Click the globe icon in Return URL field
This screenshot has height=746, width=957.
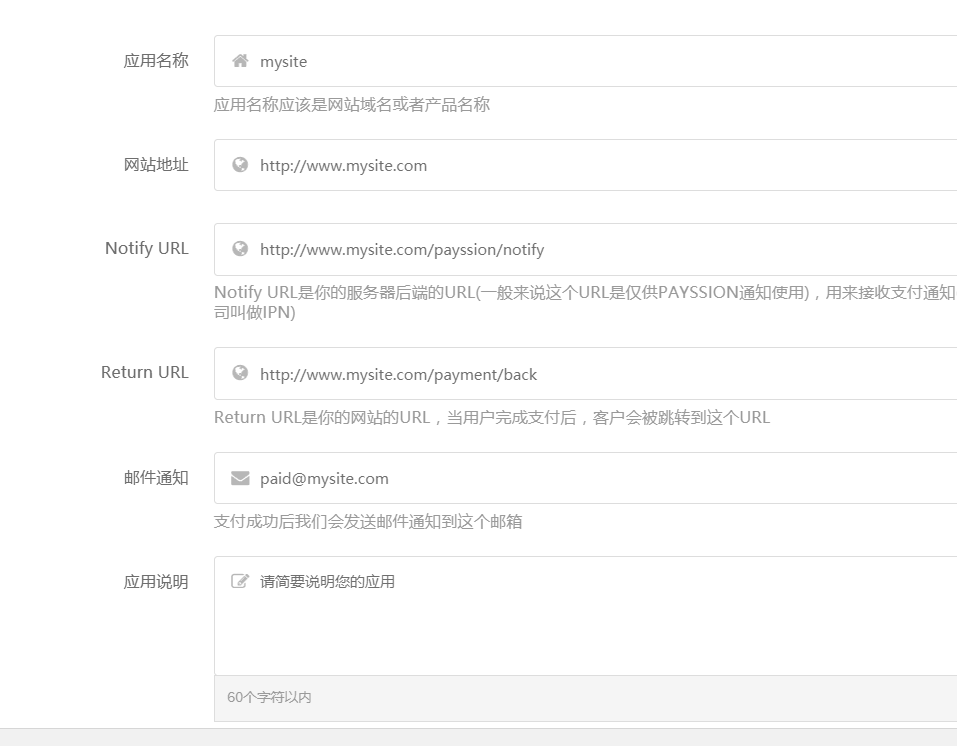point(239,374)
